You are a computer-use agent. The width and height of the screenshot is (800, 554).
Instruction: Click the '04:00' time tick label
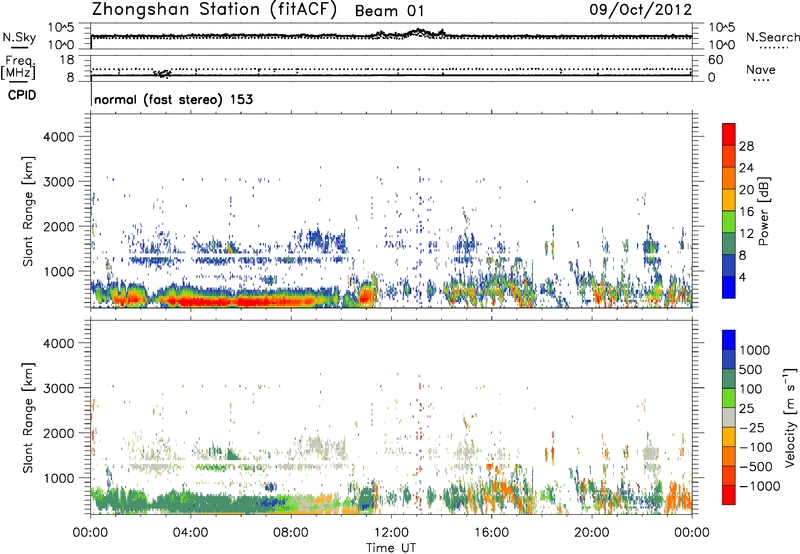190,533
